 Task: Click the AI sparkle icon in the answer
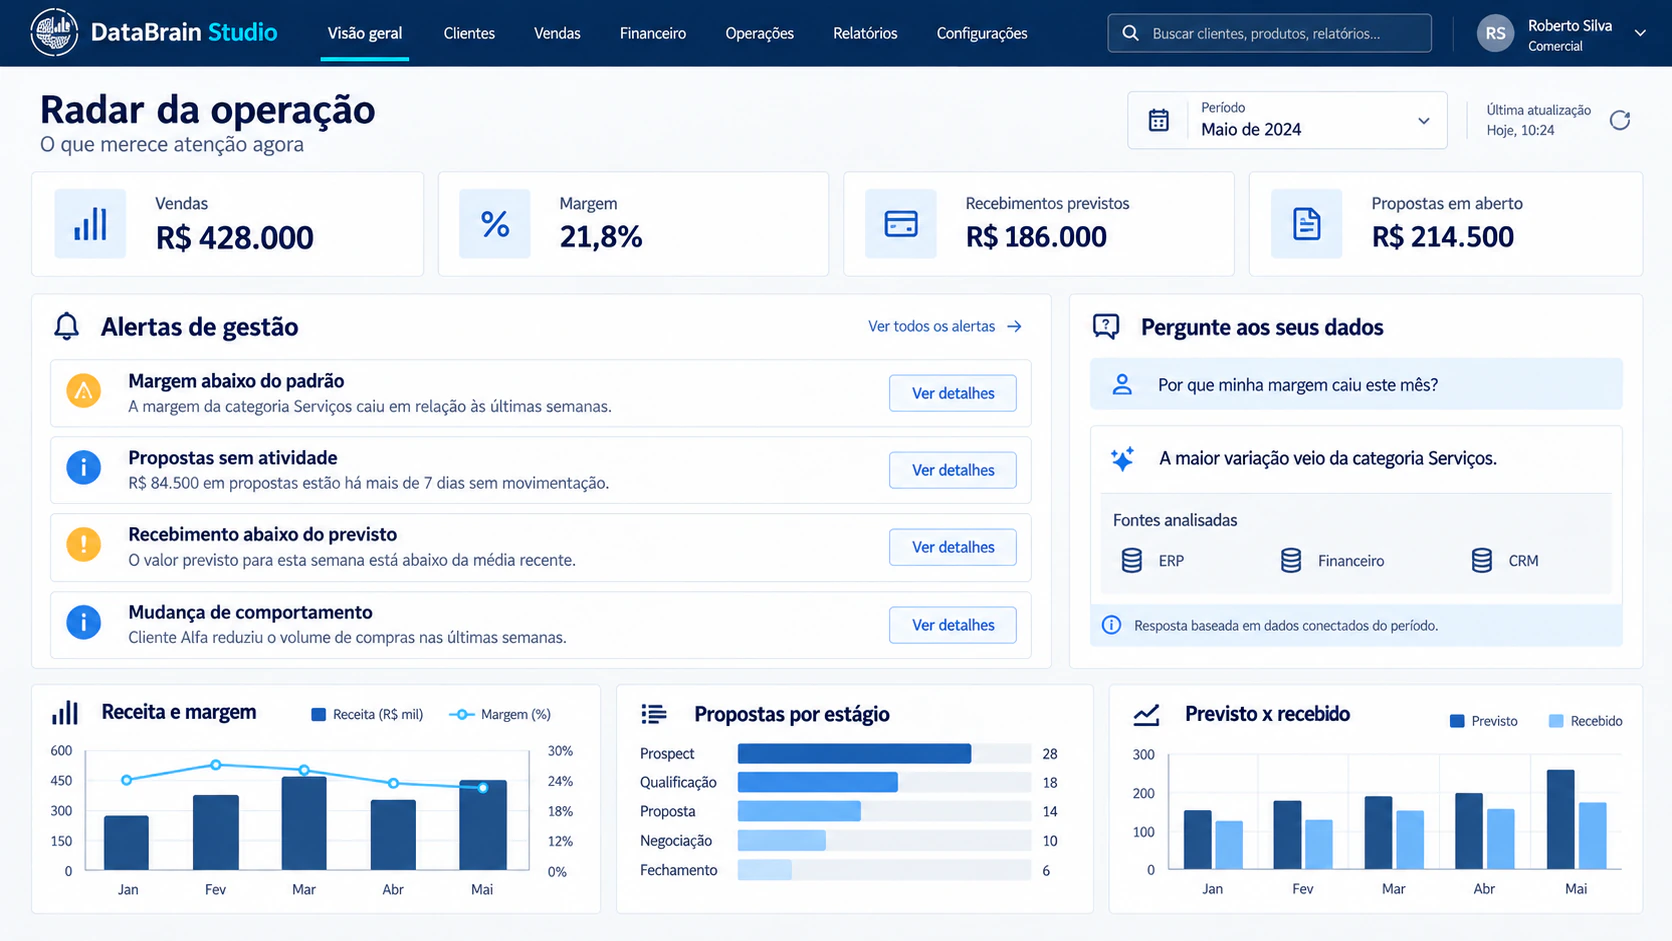click(1122, 458)
